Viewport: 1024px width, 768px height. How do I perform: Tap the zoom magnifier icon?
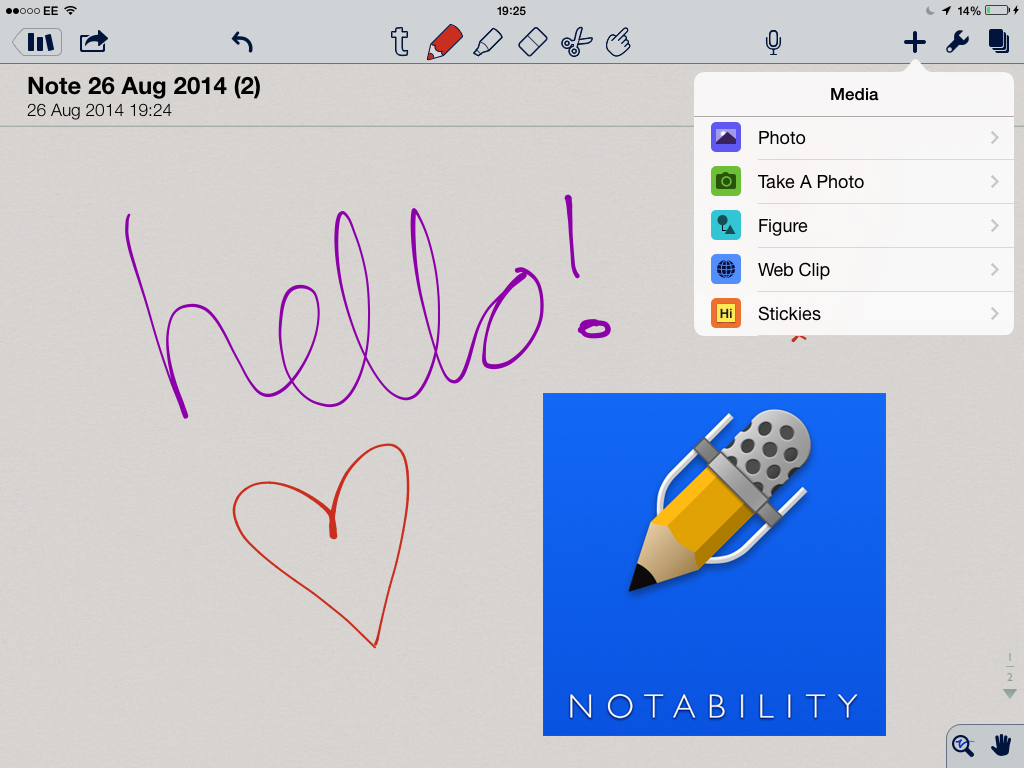pos(963,746)
